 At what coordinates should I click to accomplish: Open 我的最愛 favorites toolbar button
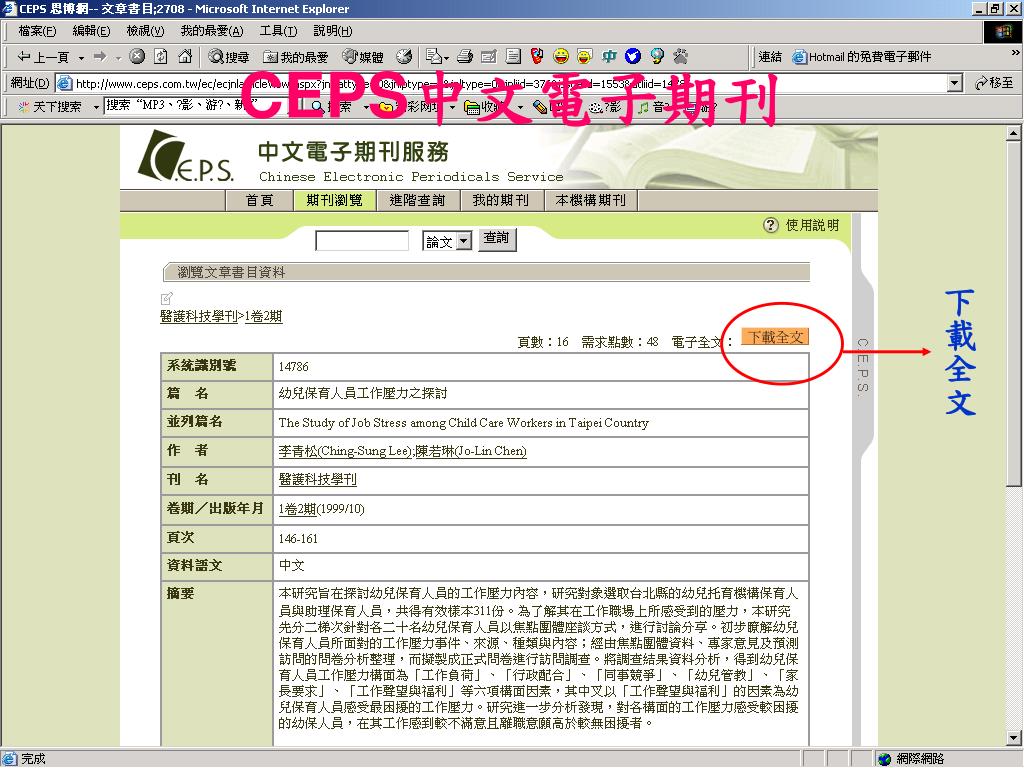pyautogui.click(x=296, y=57)
